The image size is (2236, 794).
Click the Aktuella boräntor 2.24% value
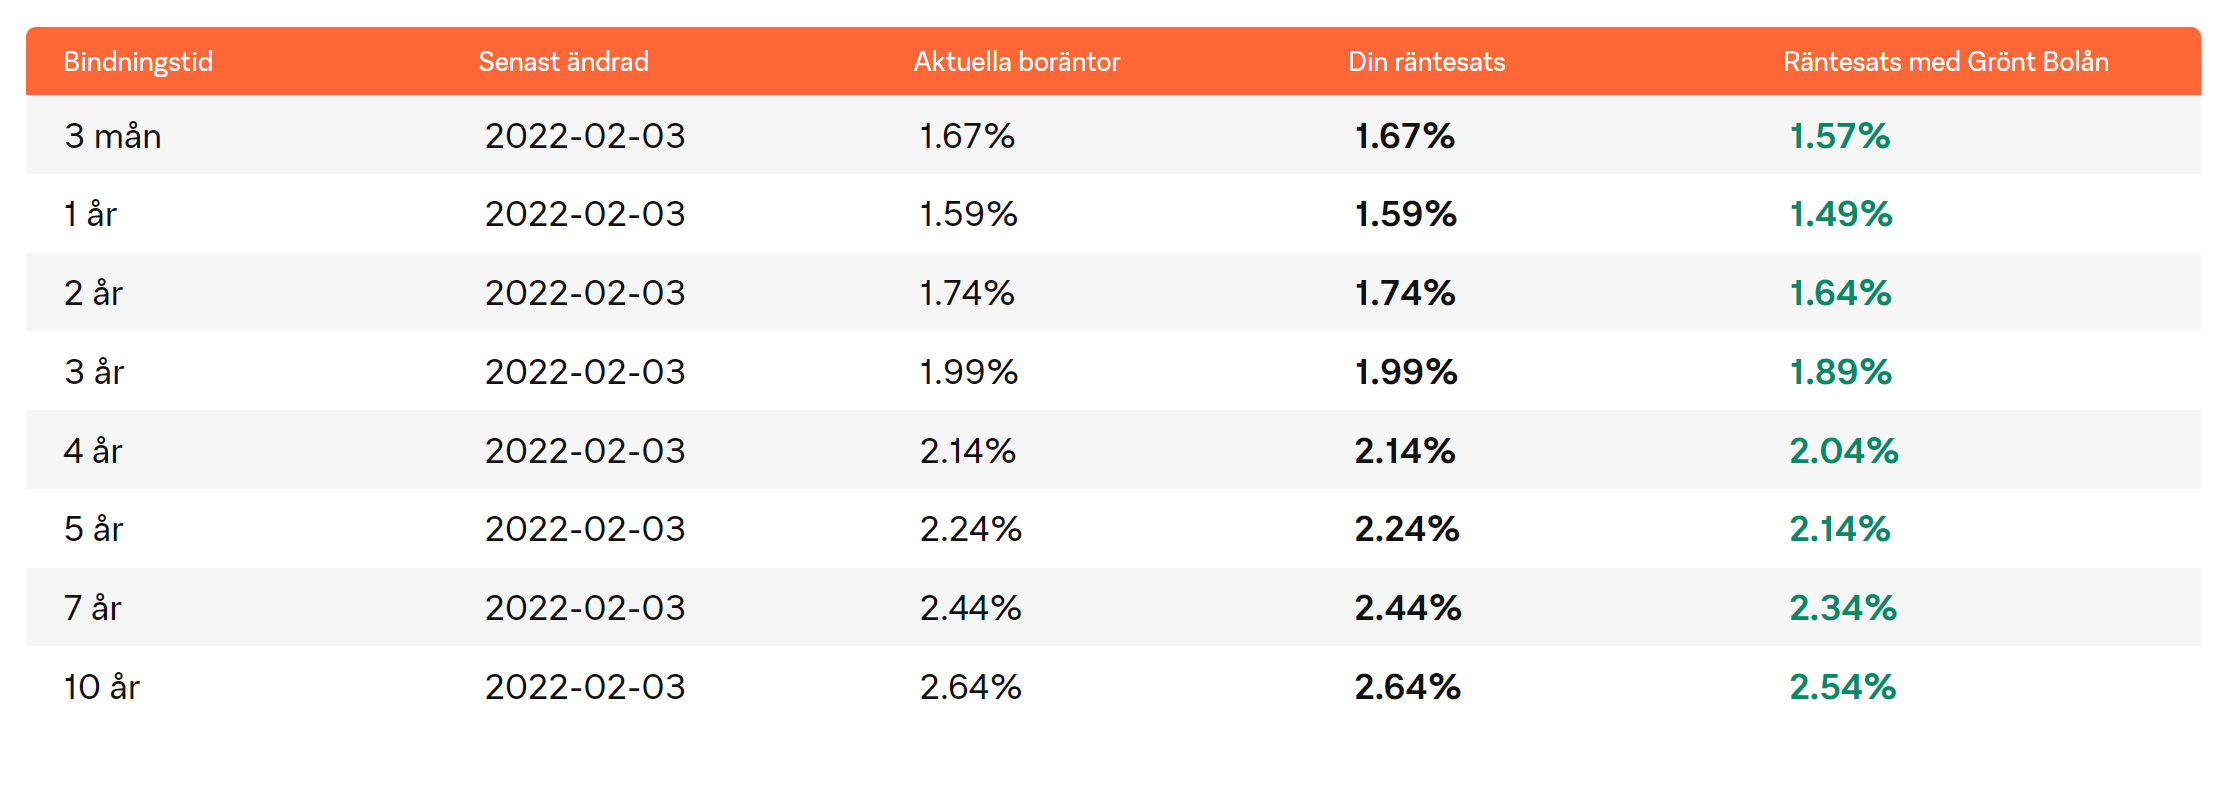tap(970, 529)
